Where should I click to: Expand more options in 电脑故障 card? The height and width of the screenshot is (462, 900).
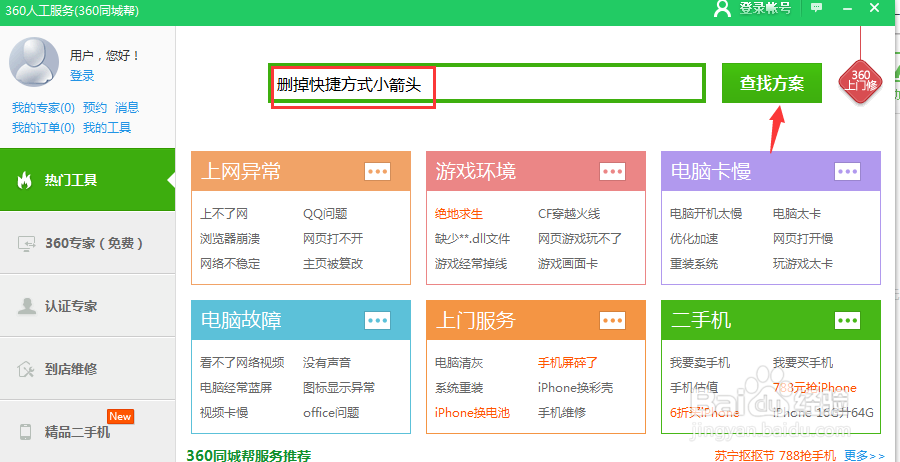378,320
